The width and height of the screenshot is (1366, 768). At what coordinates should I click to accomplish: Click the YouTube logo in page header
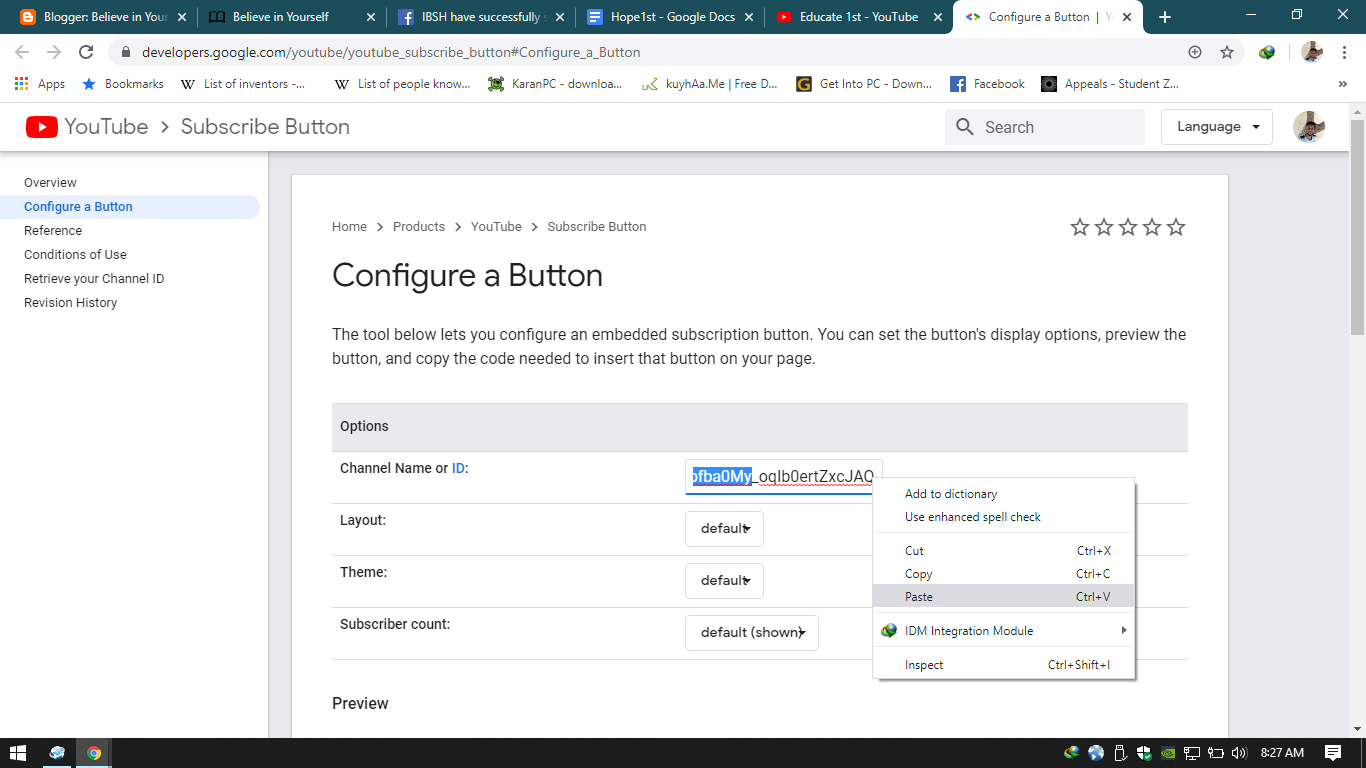(87, 127)
